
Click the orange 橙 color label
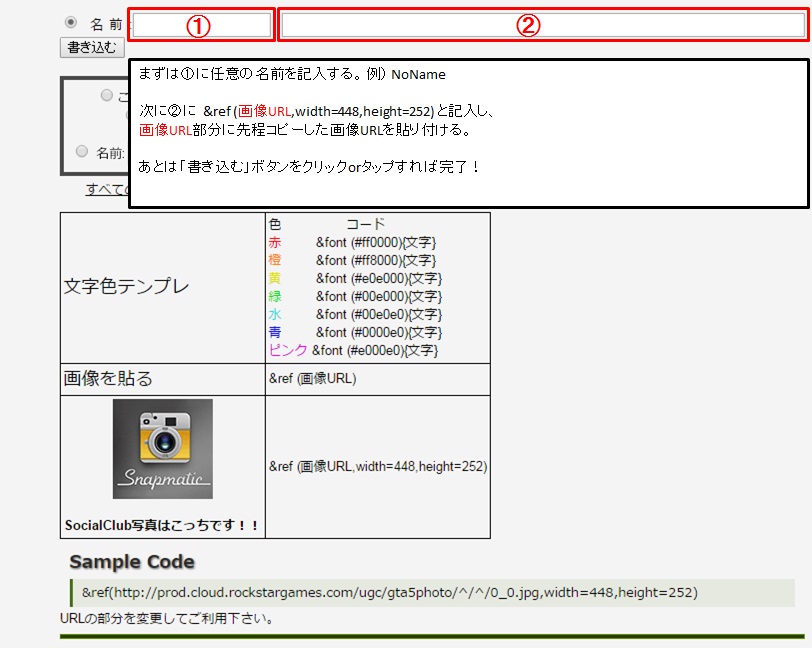pyautogui.click(x=275, y=260)
